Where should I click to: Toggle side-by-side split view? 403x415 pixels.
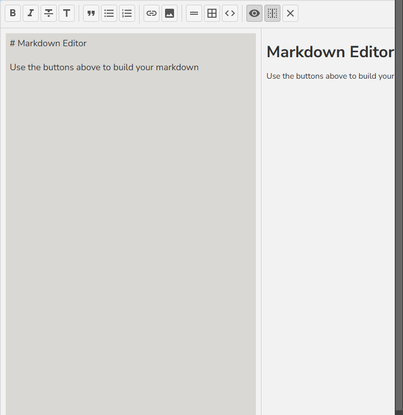tap(272, 13)
